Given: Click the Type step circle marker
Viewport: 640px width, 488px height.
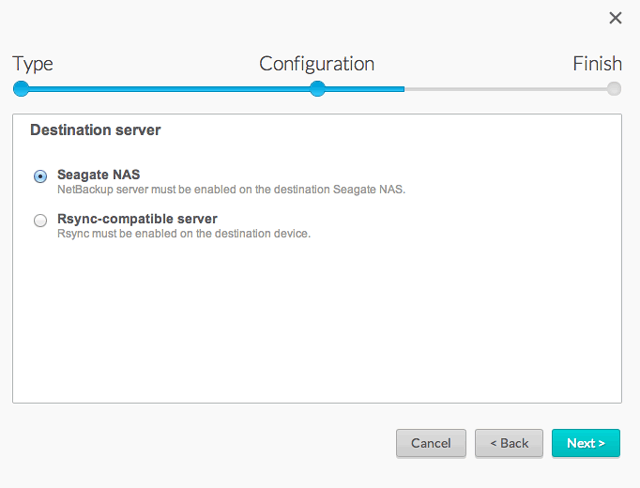Looking at the screenshot, I should pos(20,89).
